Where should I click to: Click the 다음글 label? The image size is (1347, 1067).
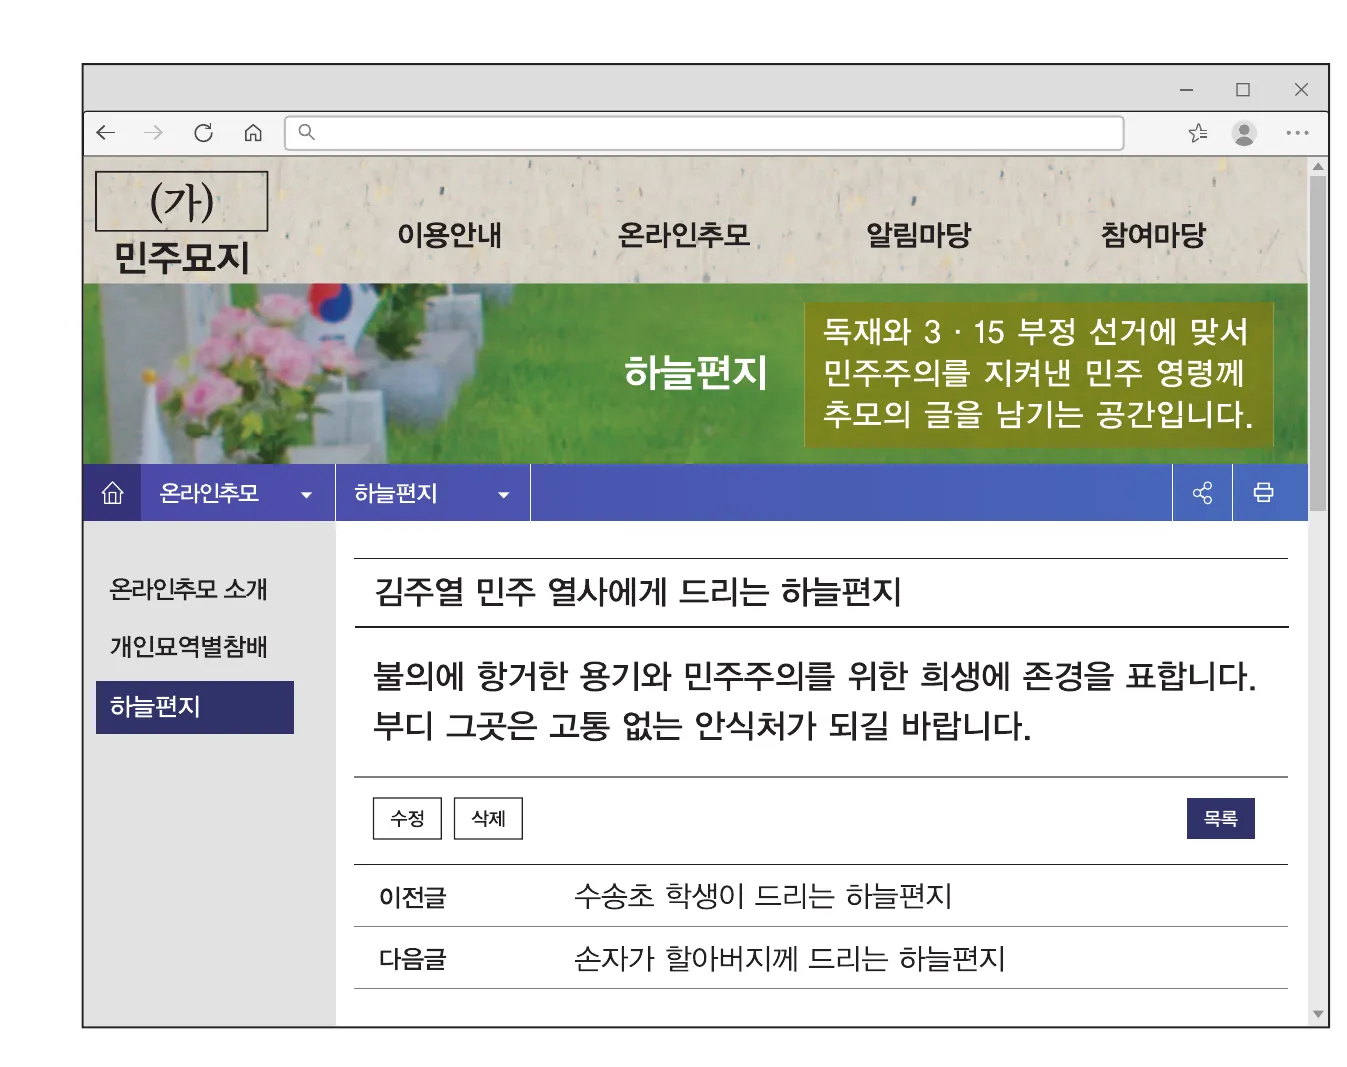point(412,959)
